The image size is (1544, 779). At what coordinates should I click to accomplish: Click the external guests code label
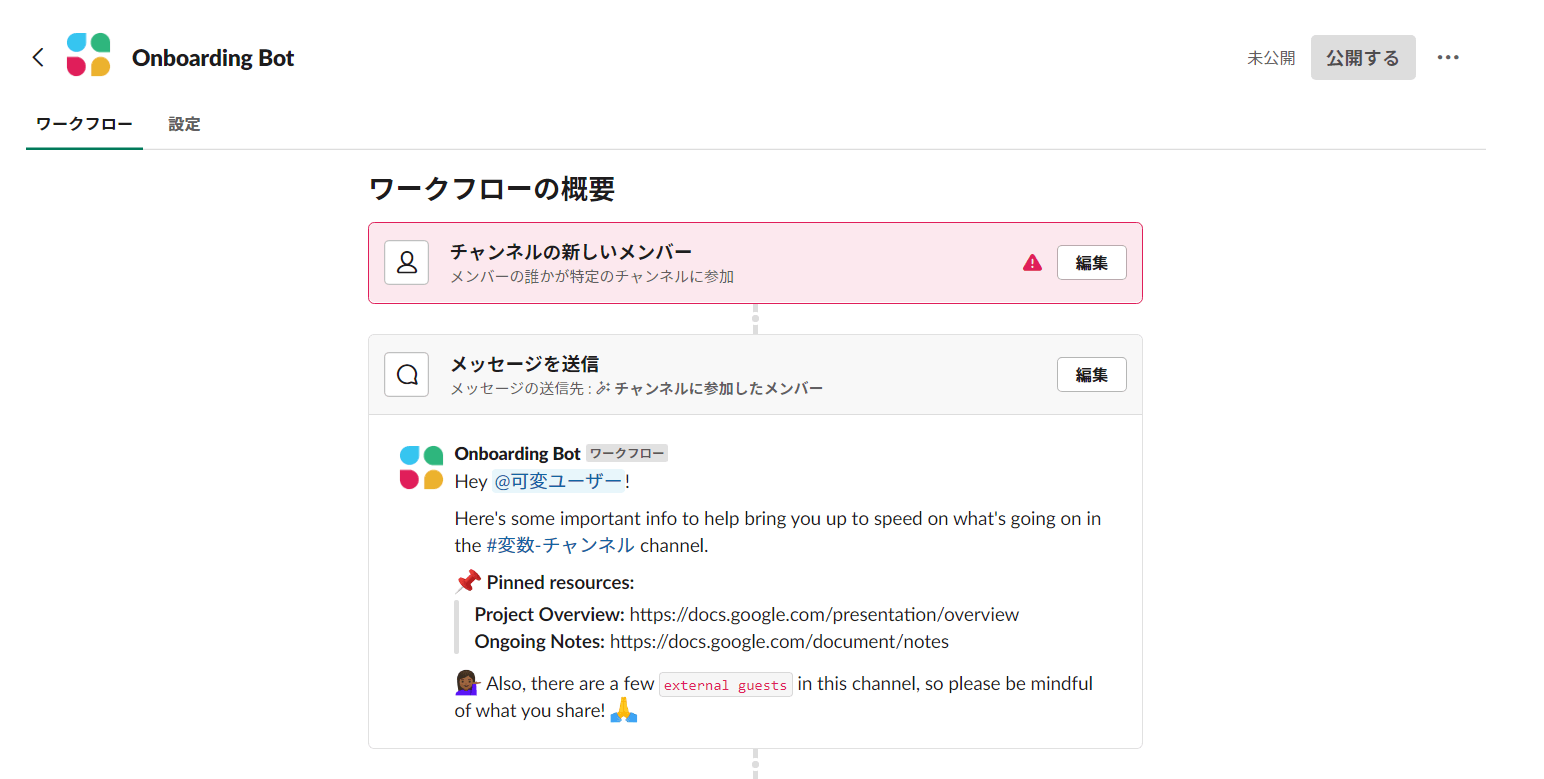point(725,685)
